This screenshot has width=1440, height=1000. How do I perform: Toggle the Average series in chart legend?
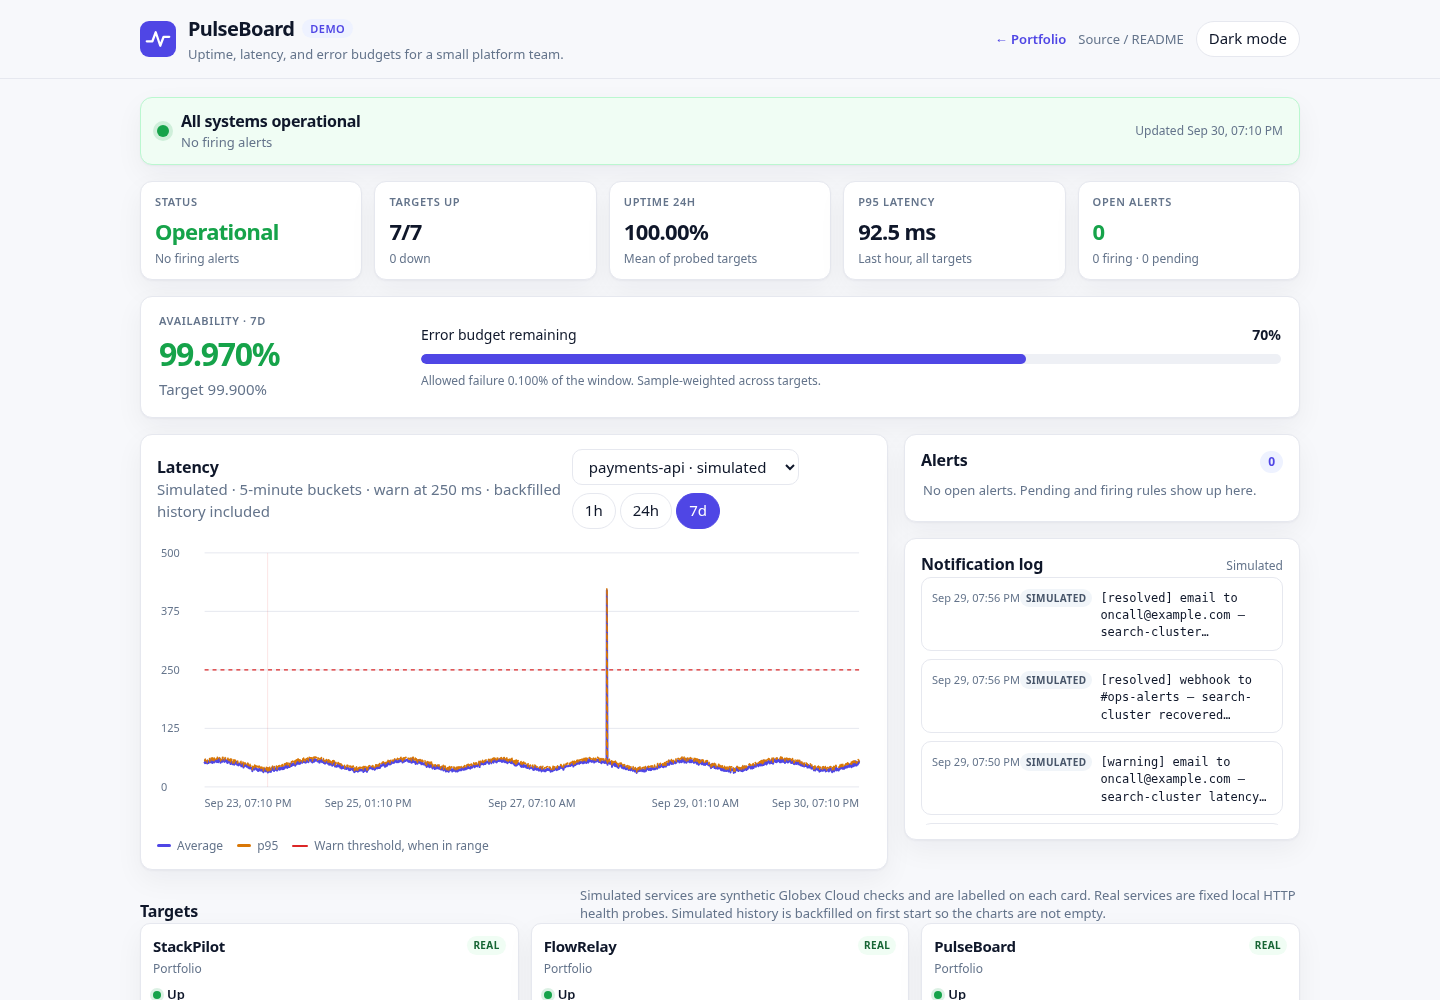pyautogui.click(x=190, y=846)
